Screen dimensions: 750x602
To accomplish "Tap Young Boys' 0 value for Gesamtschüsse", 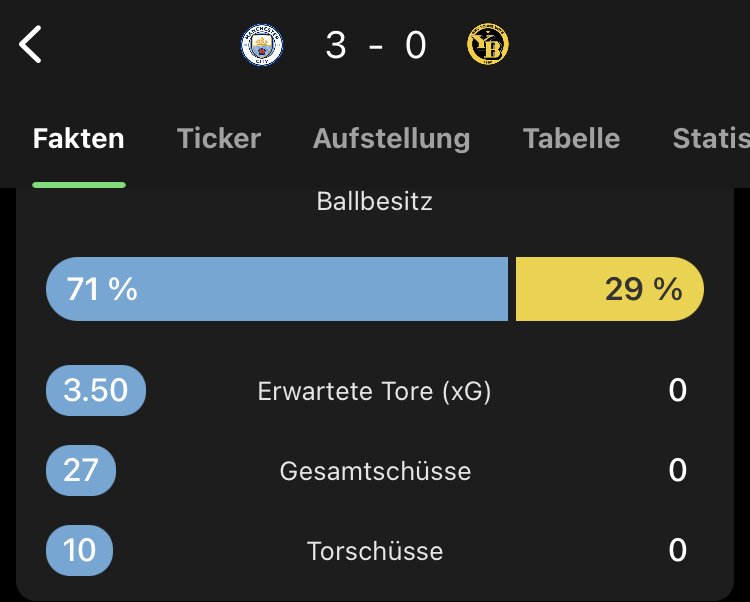I will (x=678, y=470).
